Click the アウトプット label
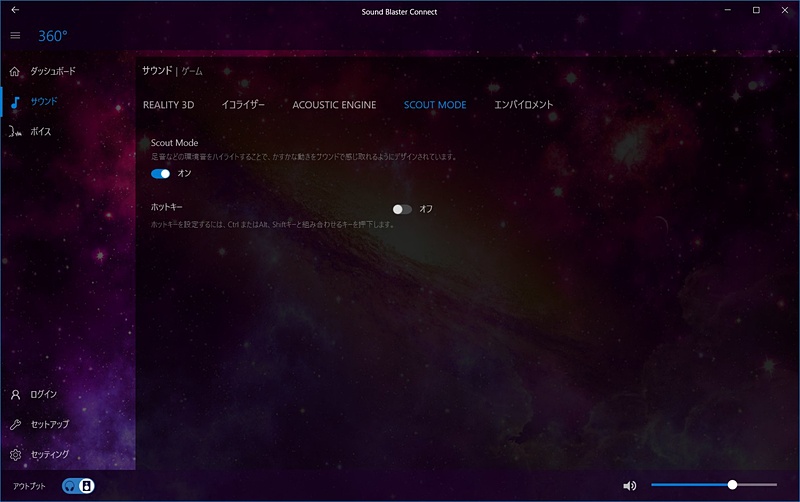 click(29, 486)
